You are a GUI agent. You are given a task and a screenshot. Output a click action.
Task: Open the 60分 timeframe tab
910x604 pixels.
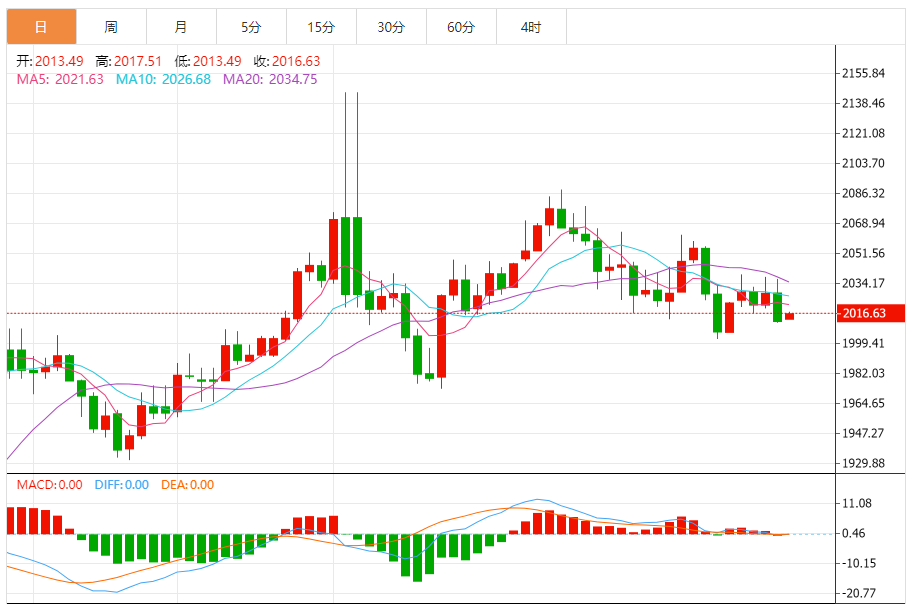pyautogui.click(x=461, y=27)
